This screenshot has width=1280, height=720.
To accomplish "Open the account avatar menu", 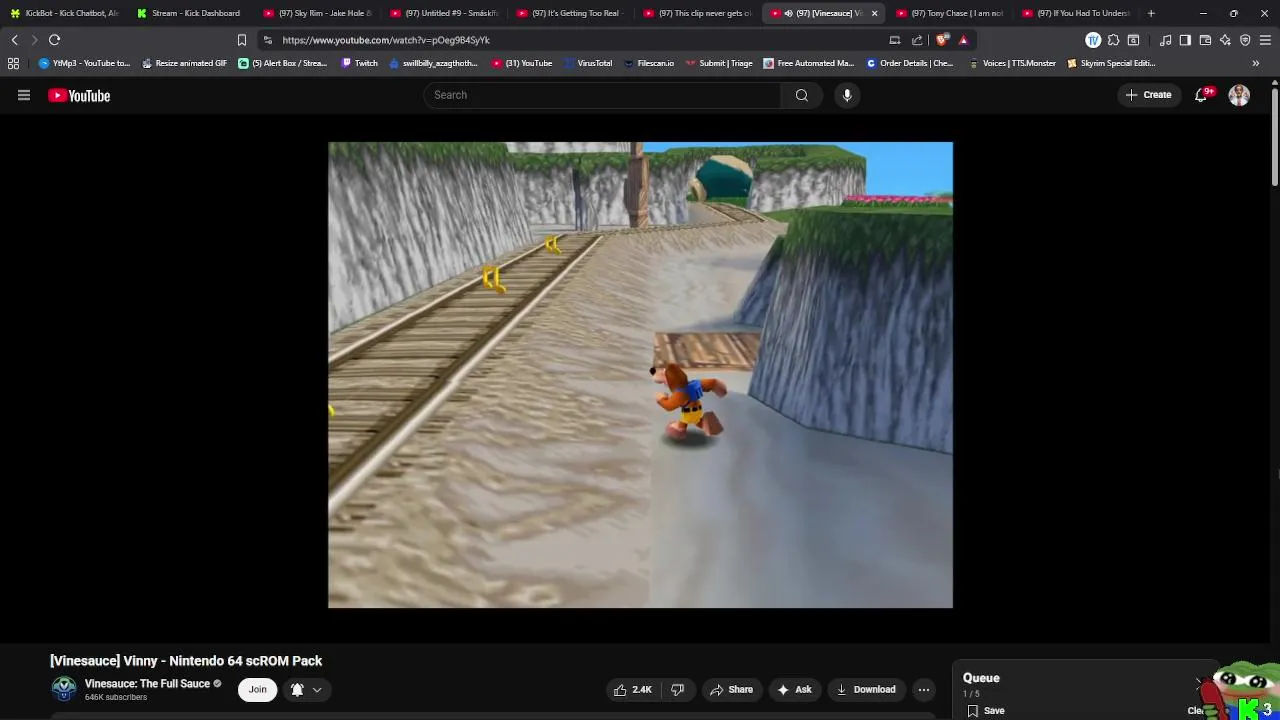I will click(1239, 95).
